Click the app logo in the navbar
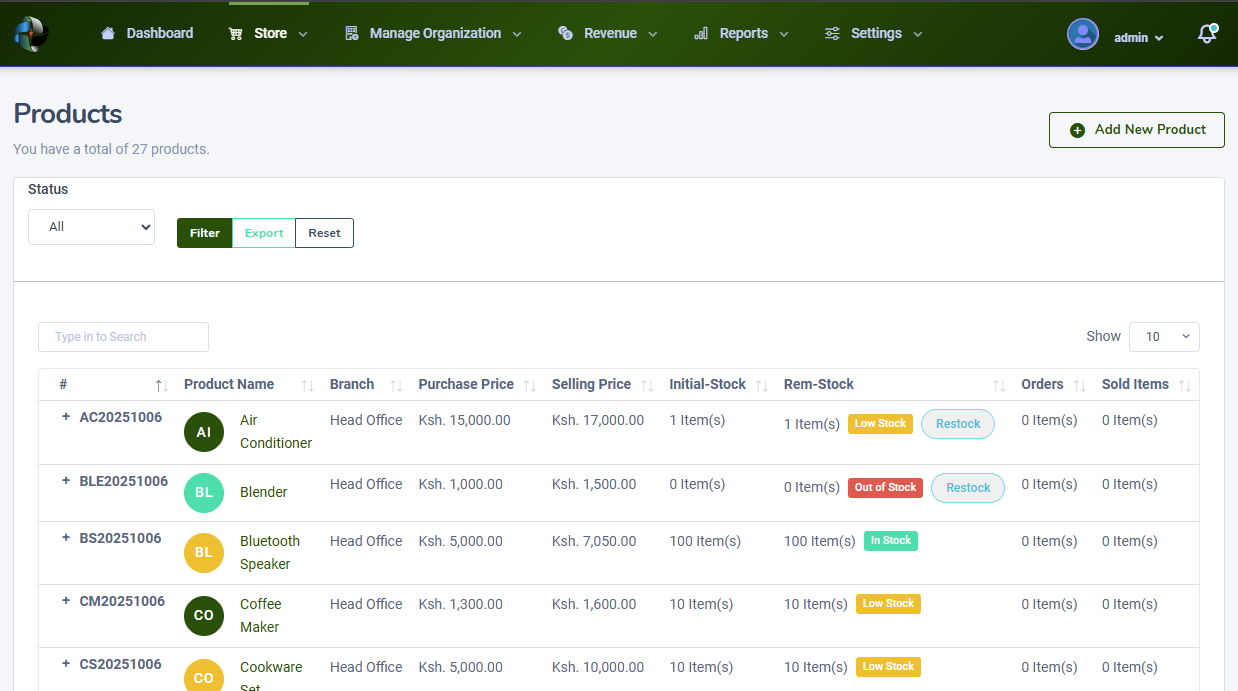1238x691 pixels. tap(31, 34)
